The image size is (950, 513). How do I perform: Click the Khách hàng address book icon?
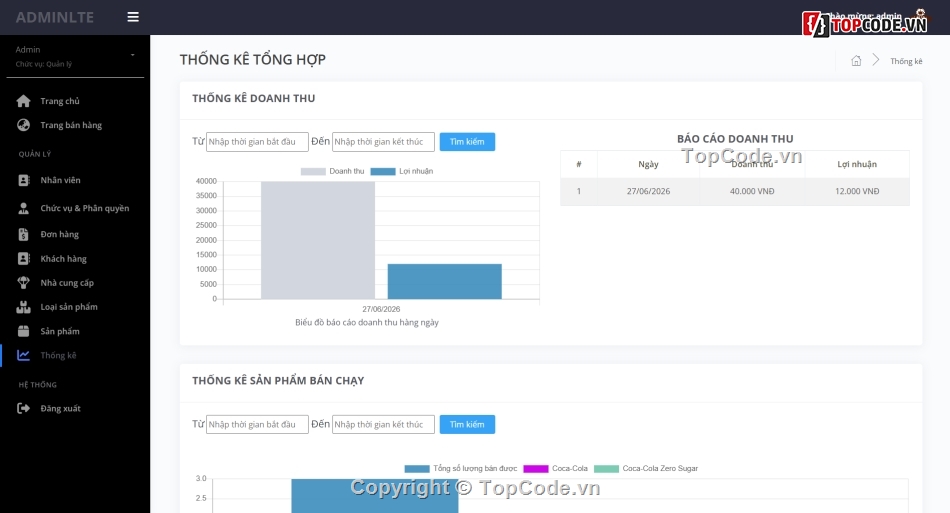[x=24, y=259]
